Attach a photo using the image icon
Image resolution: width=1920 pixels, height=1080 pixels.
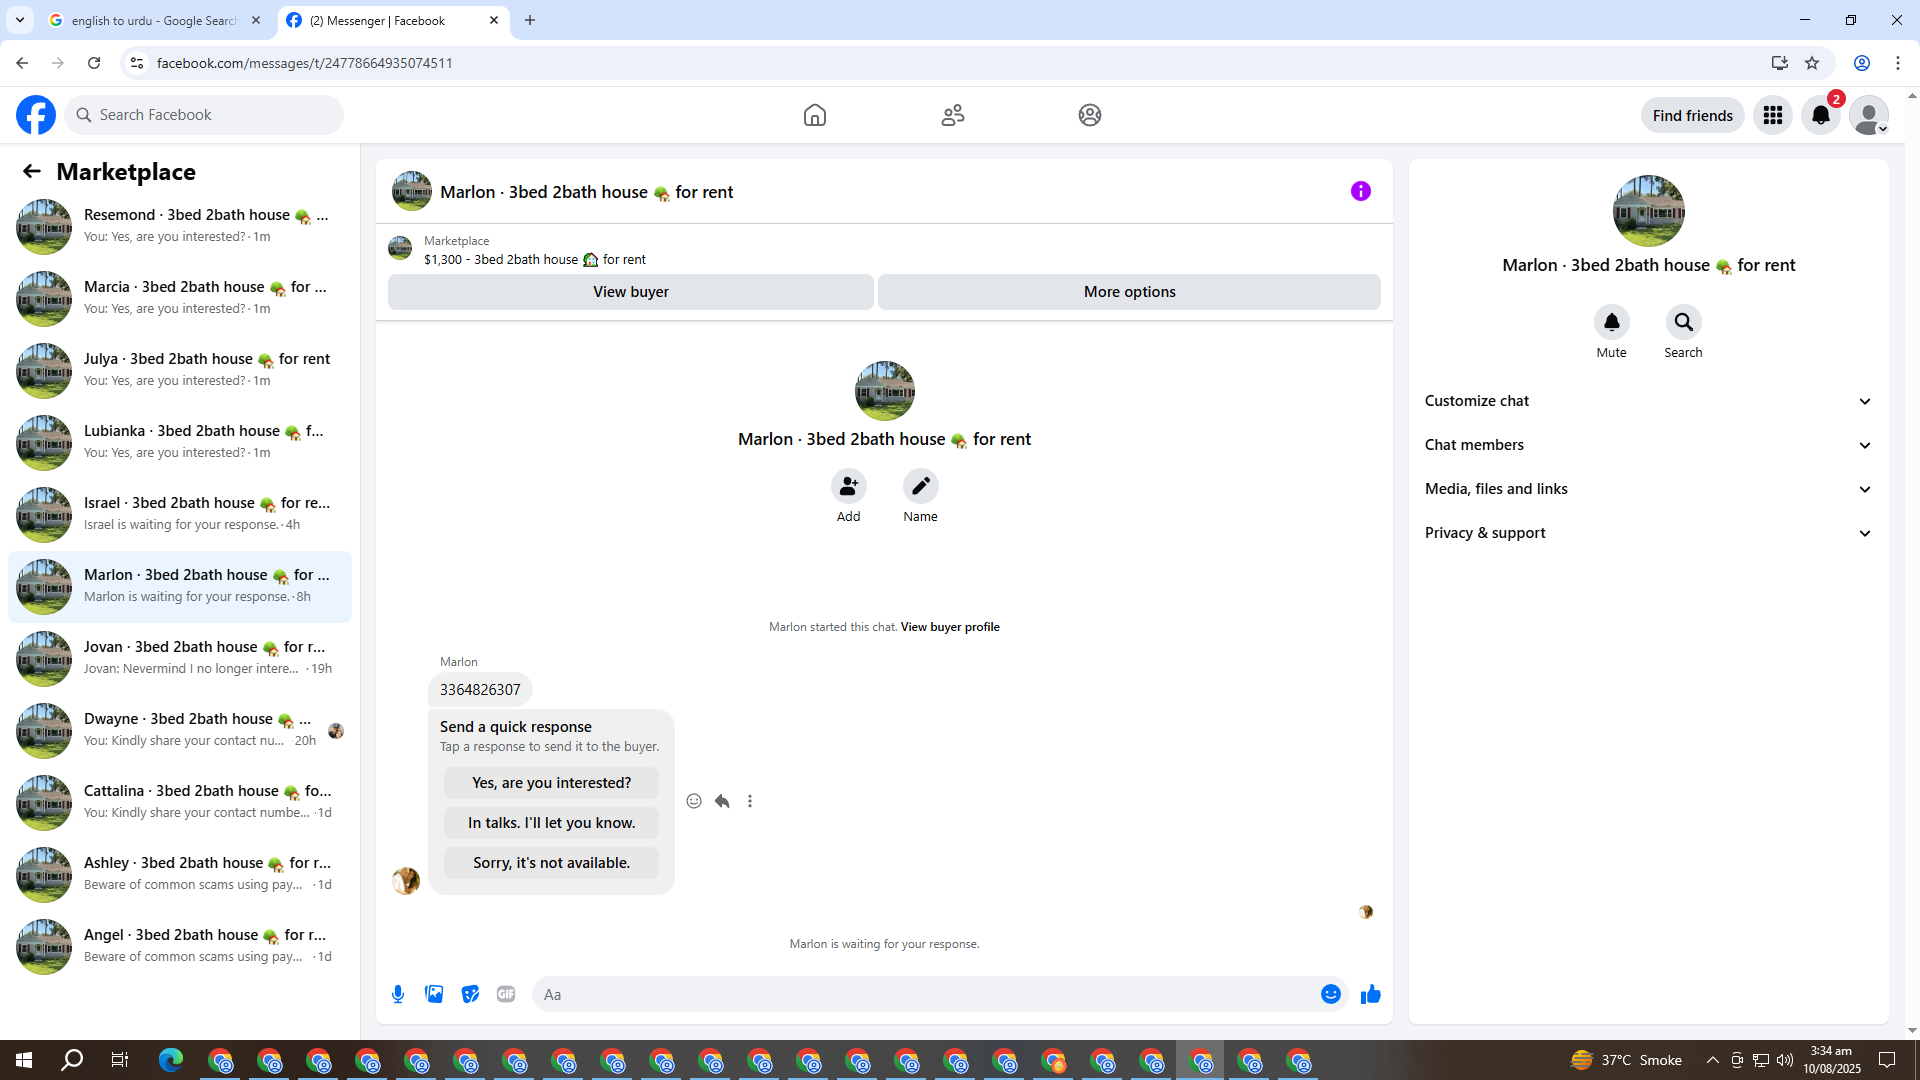pos(434,994)
